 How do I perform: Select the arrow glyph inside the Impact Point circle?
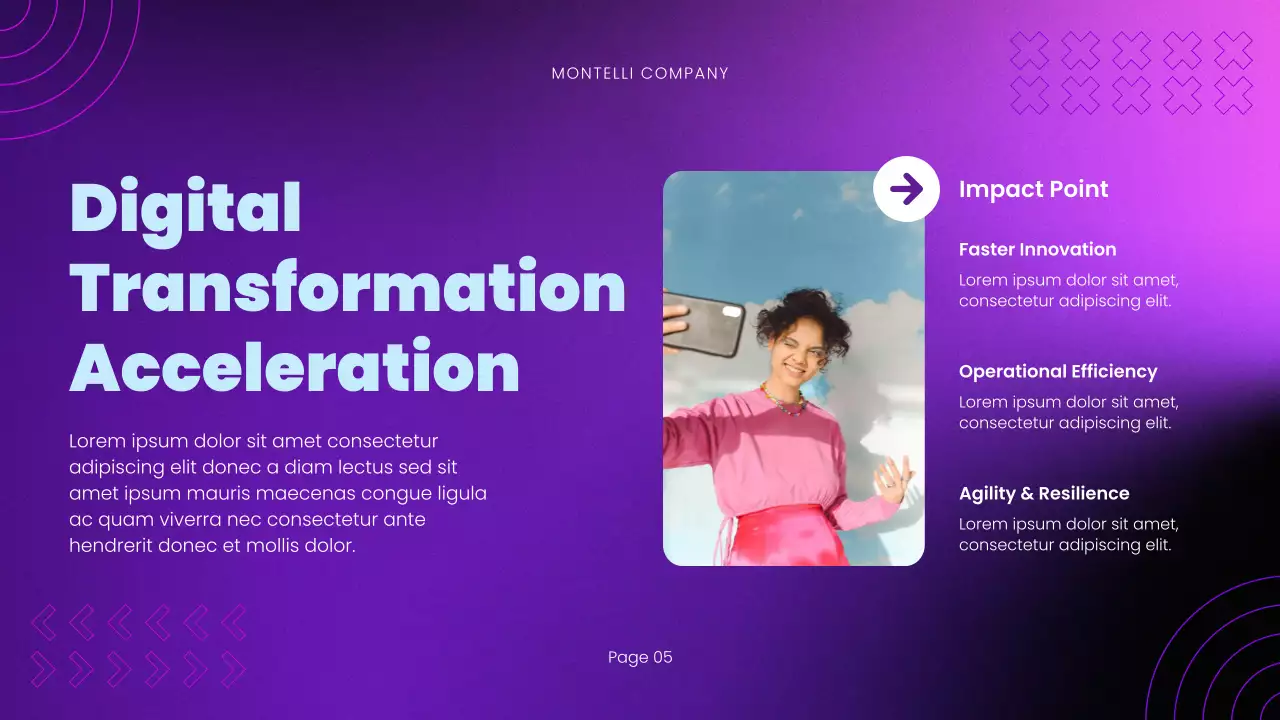(x=908, y=188)
